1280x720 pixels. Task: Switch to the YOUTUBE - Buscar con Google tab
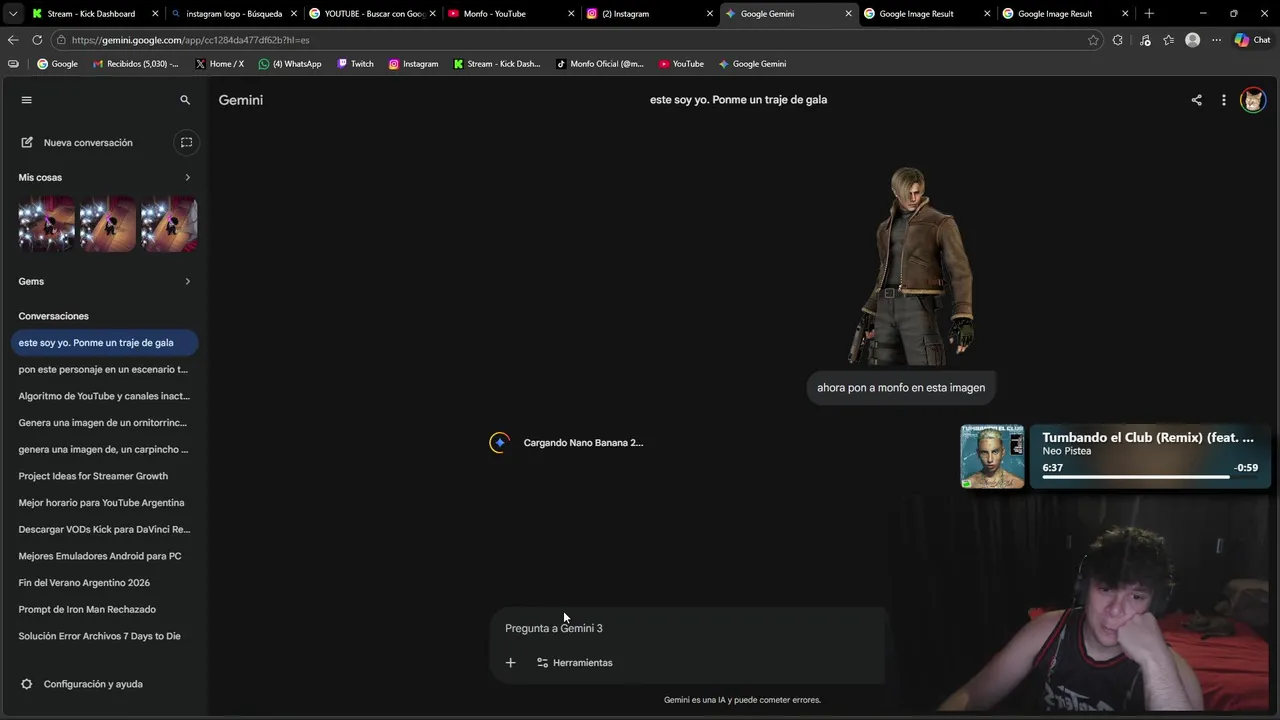[372, 14]
